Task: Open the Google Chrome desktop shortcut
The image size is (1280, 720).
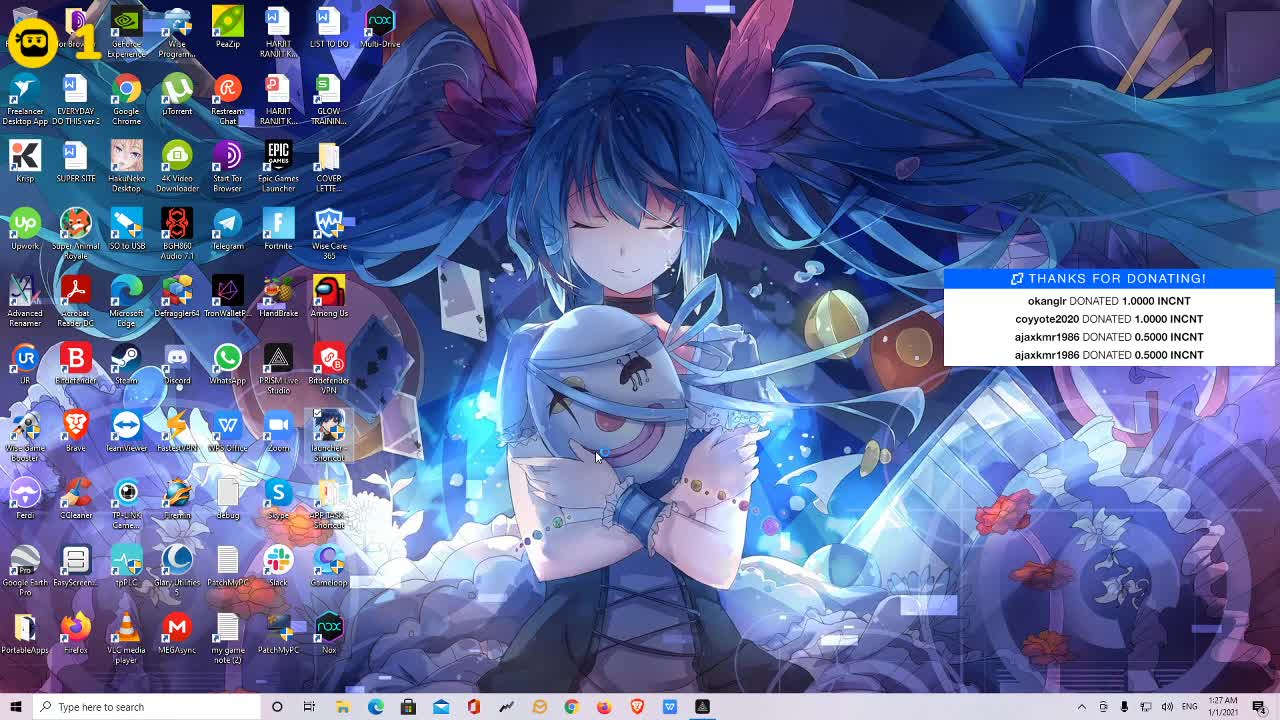Action: [x=126, y=100]
